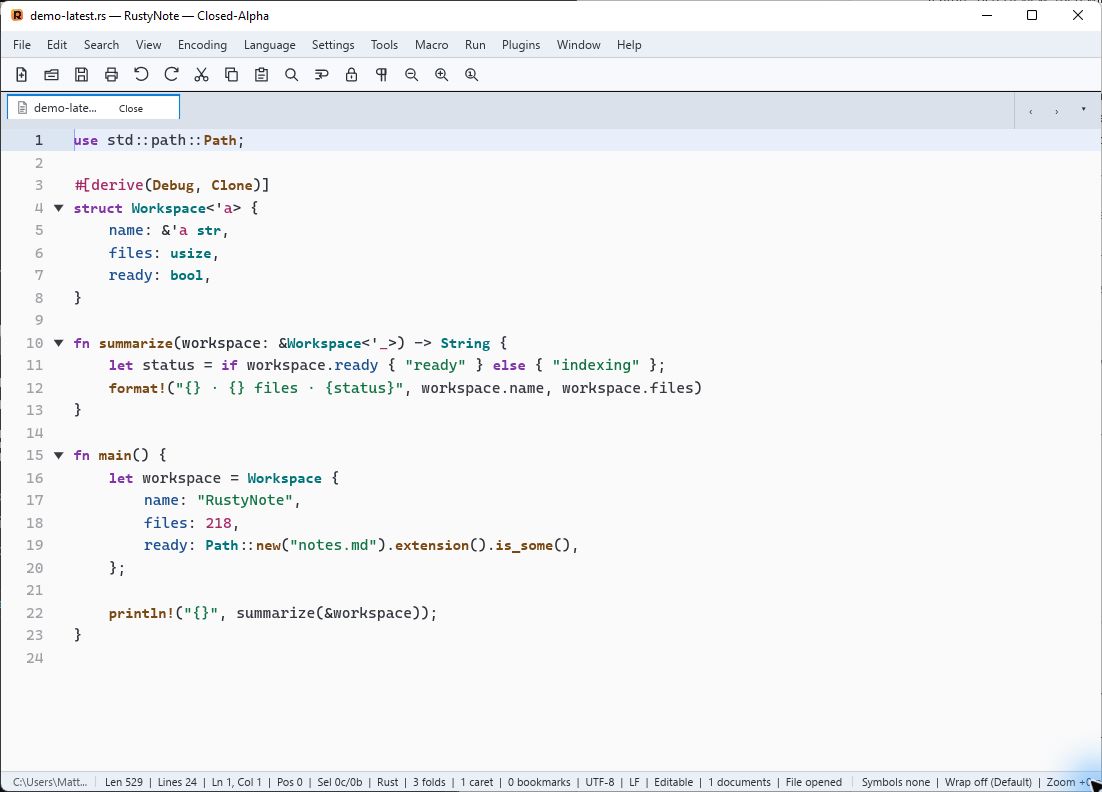Click '1 caret' in the status bar
Screen dimensions: 1102x792
(477, 782)
